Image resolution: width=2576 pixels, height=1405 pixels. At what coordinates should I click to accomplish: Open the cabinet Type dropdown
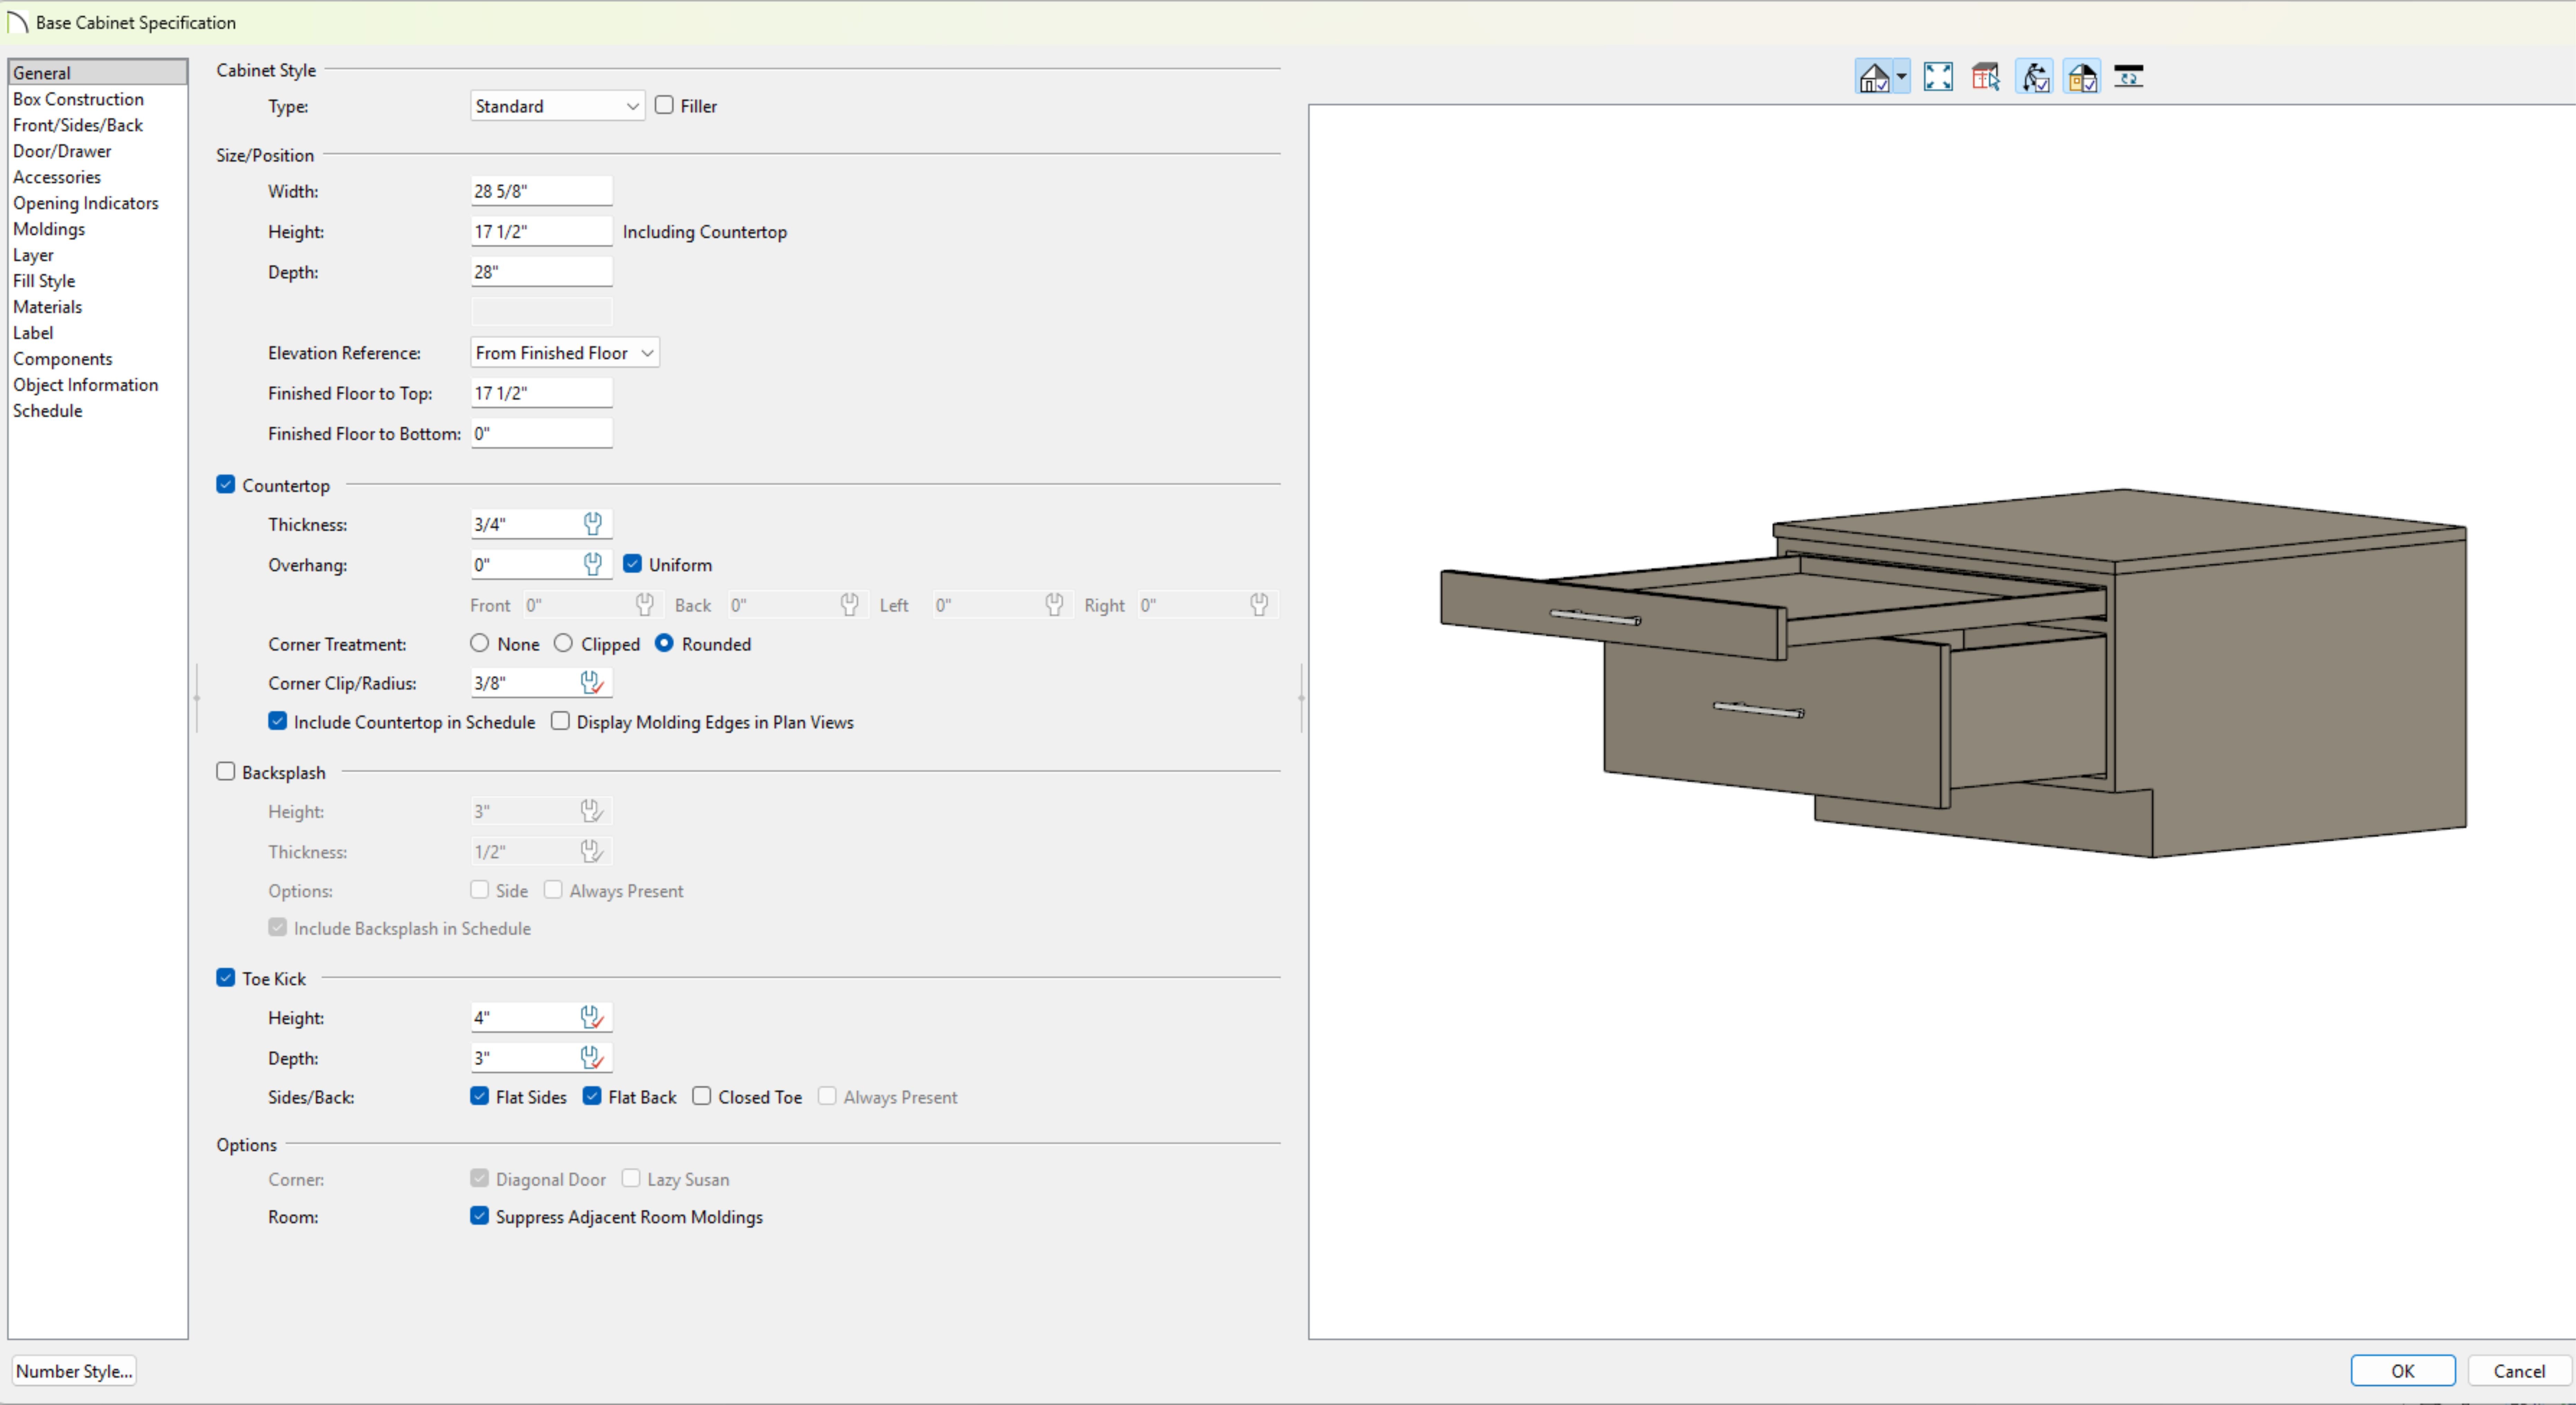(x=557, y=106)
